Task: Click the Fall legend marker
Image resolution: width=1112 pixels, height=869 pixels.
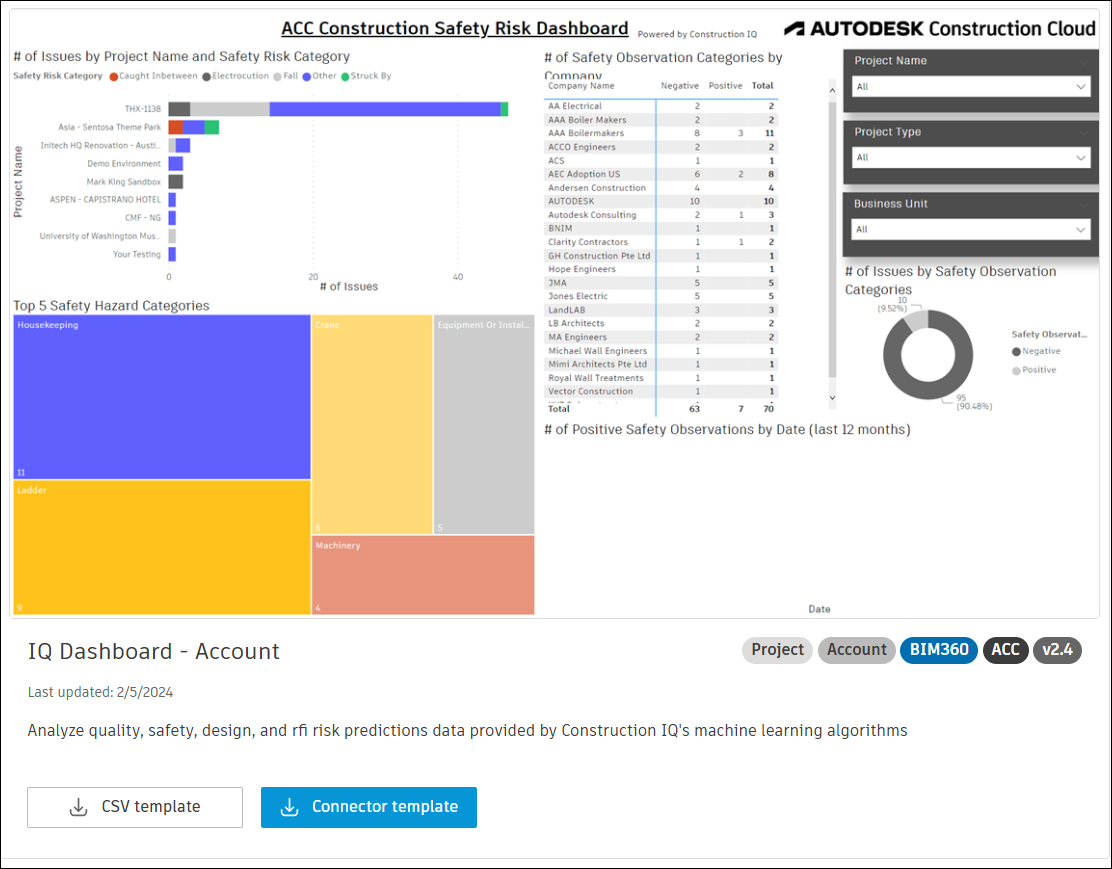Action: click(277, 77)
